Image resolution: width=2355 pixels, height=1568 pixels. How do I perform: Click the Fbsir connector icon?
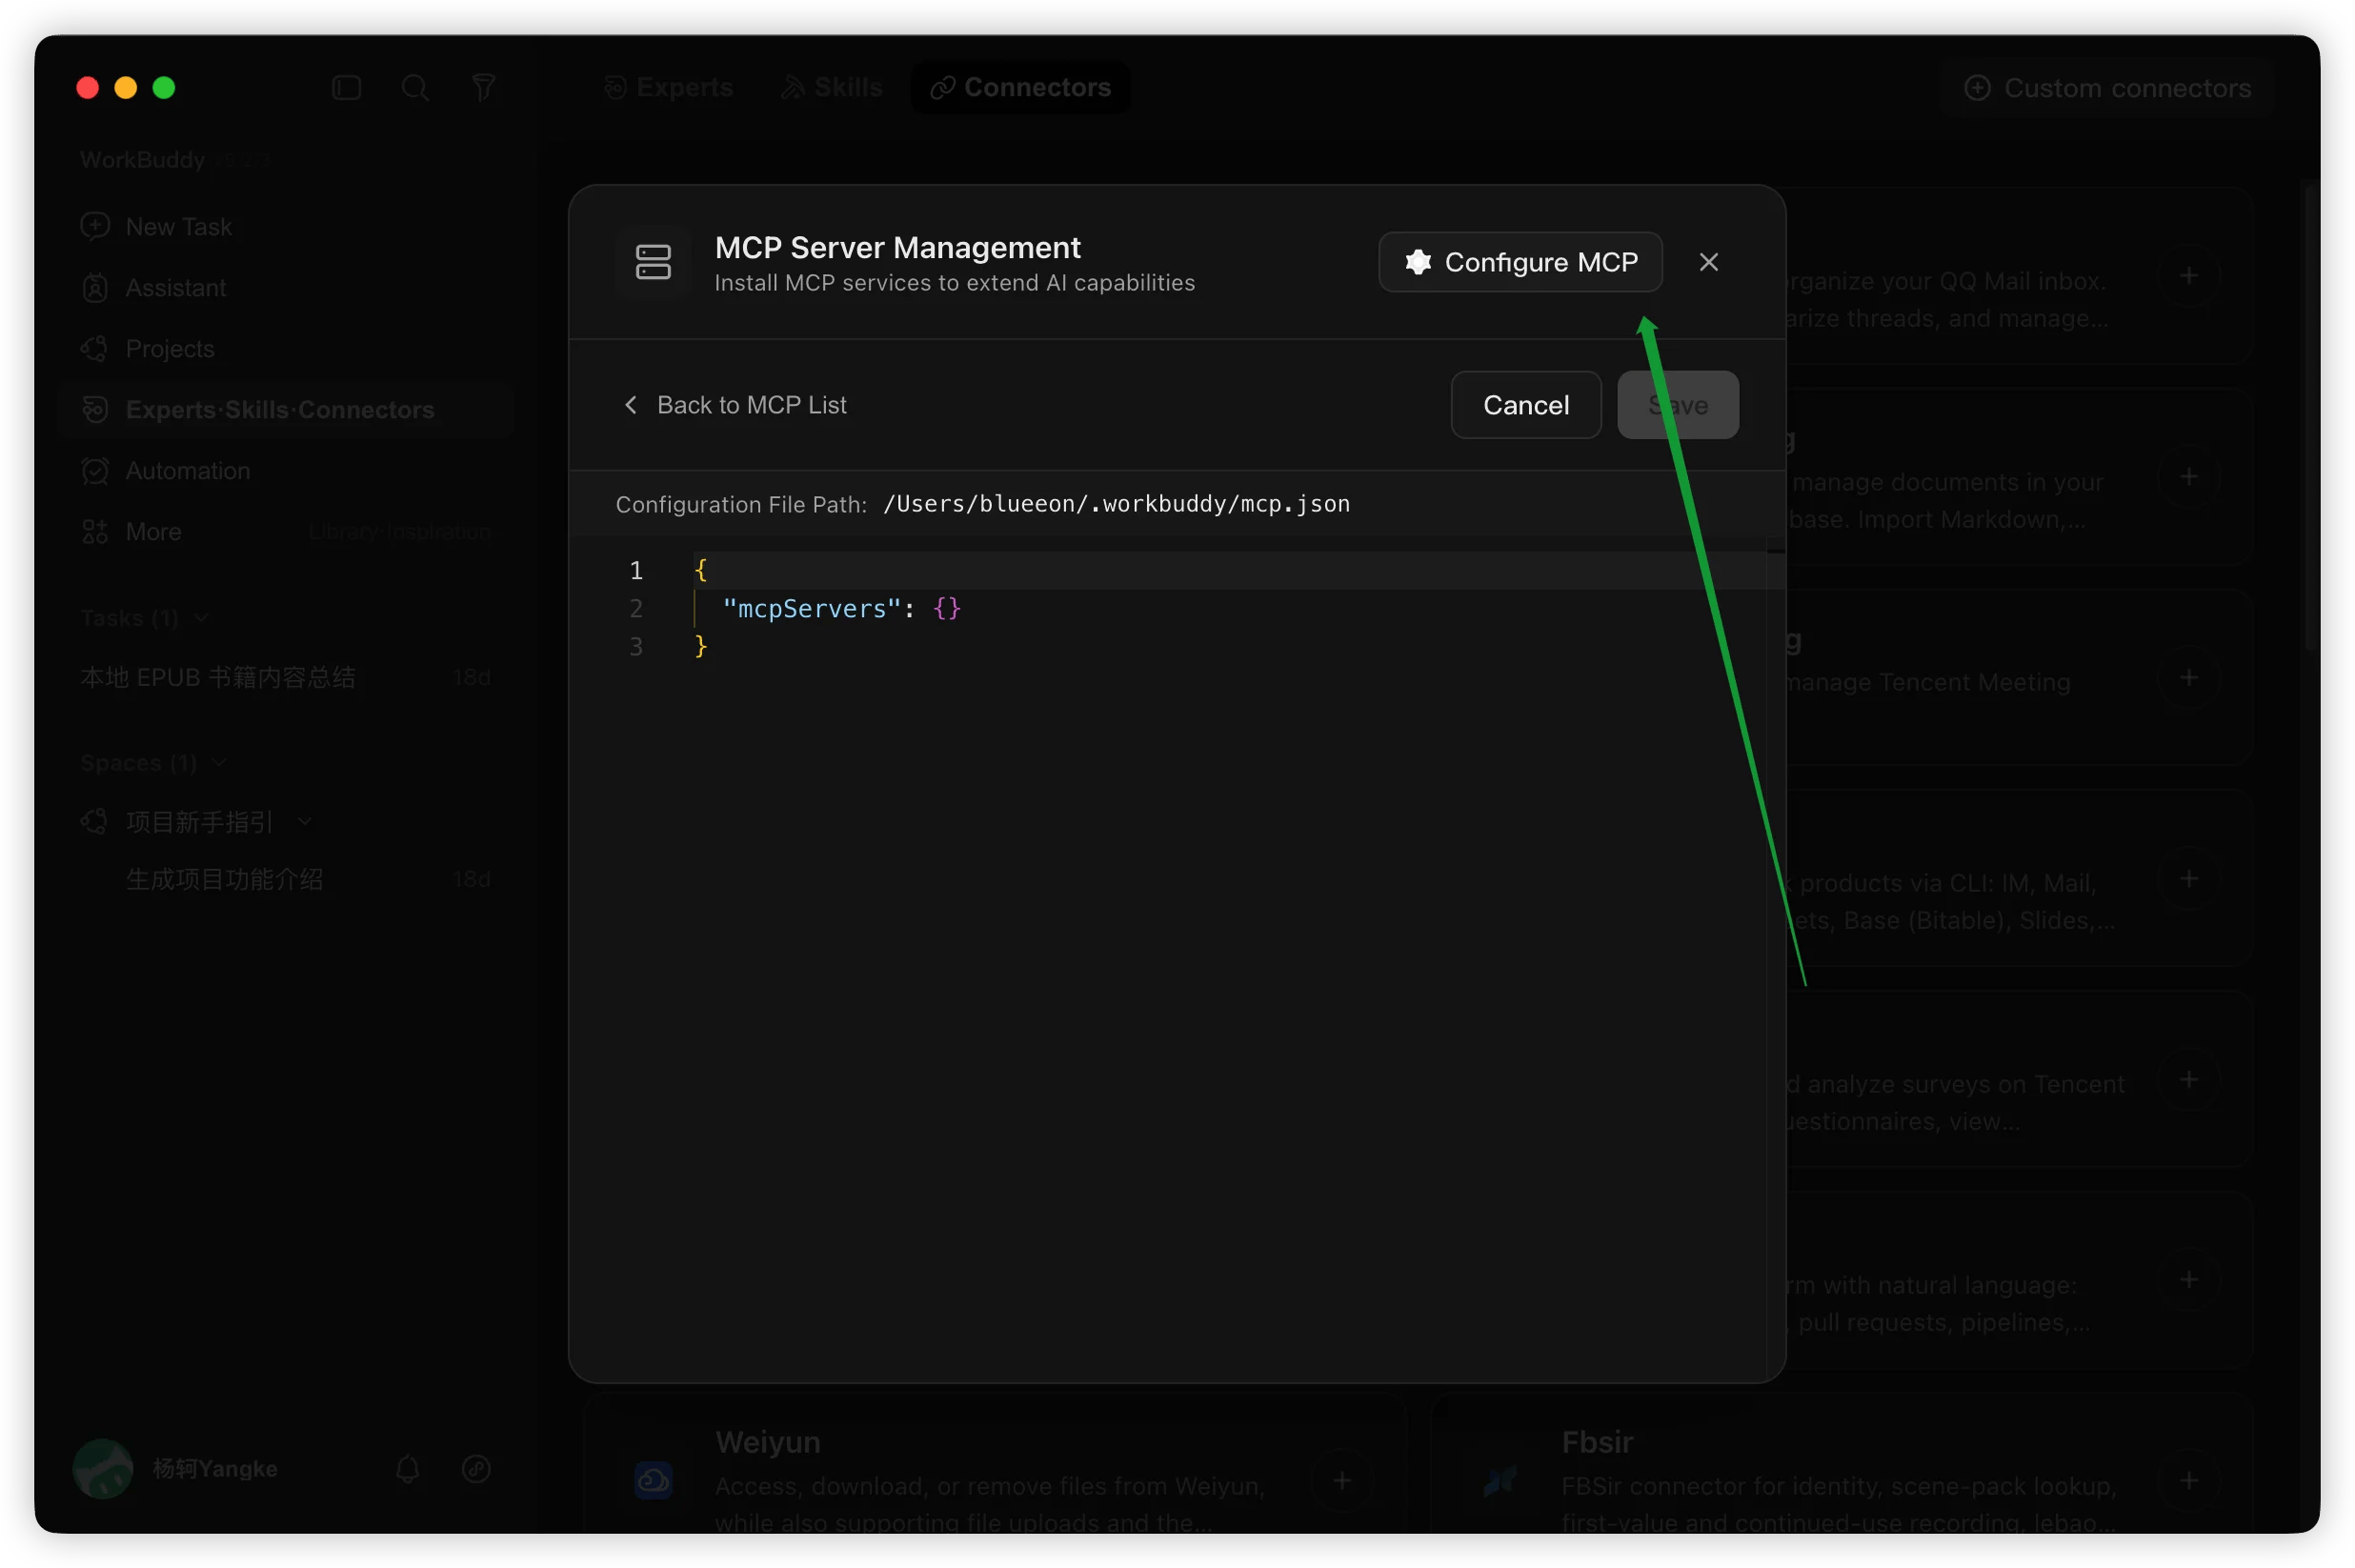1500,1480
